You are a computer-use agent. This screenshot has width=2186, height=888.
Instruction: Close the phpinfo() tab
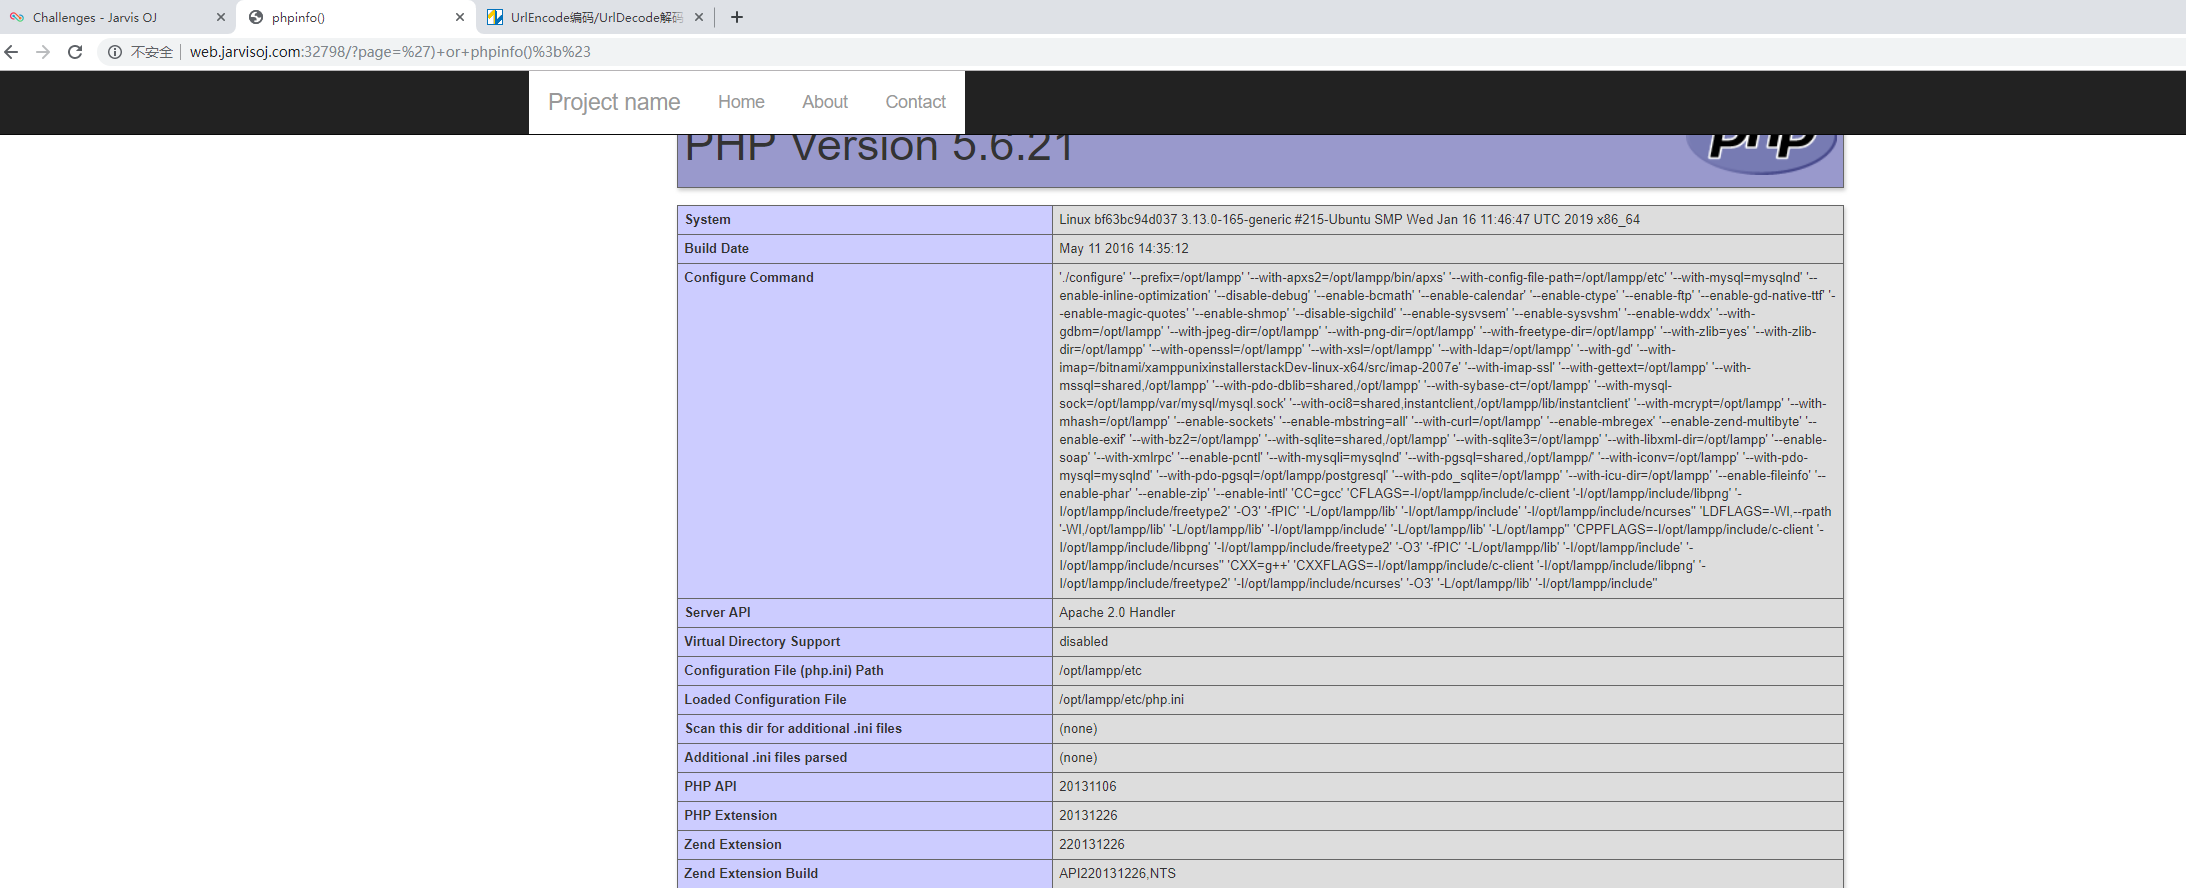(460, 17)
